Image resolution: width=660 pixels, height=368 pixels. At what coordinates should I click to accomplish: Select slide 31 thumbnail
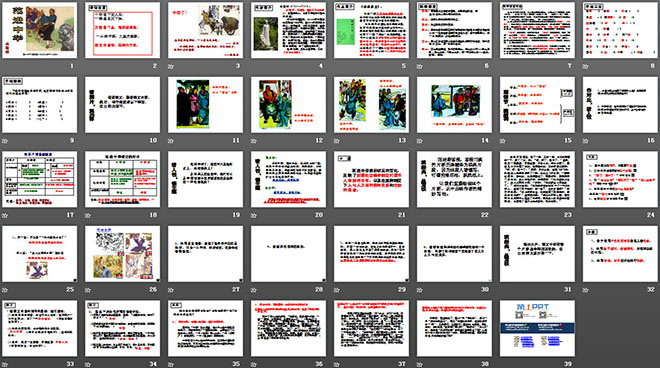pyautogui.click(x=537, y=253)
